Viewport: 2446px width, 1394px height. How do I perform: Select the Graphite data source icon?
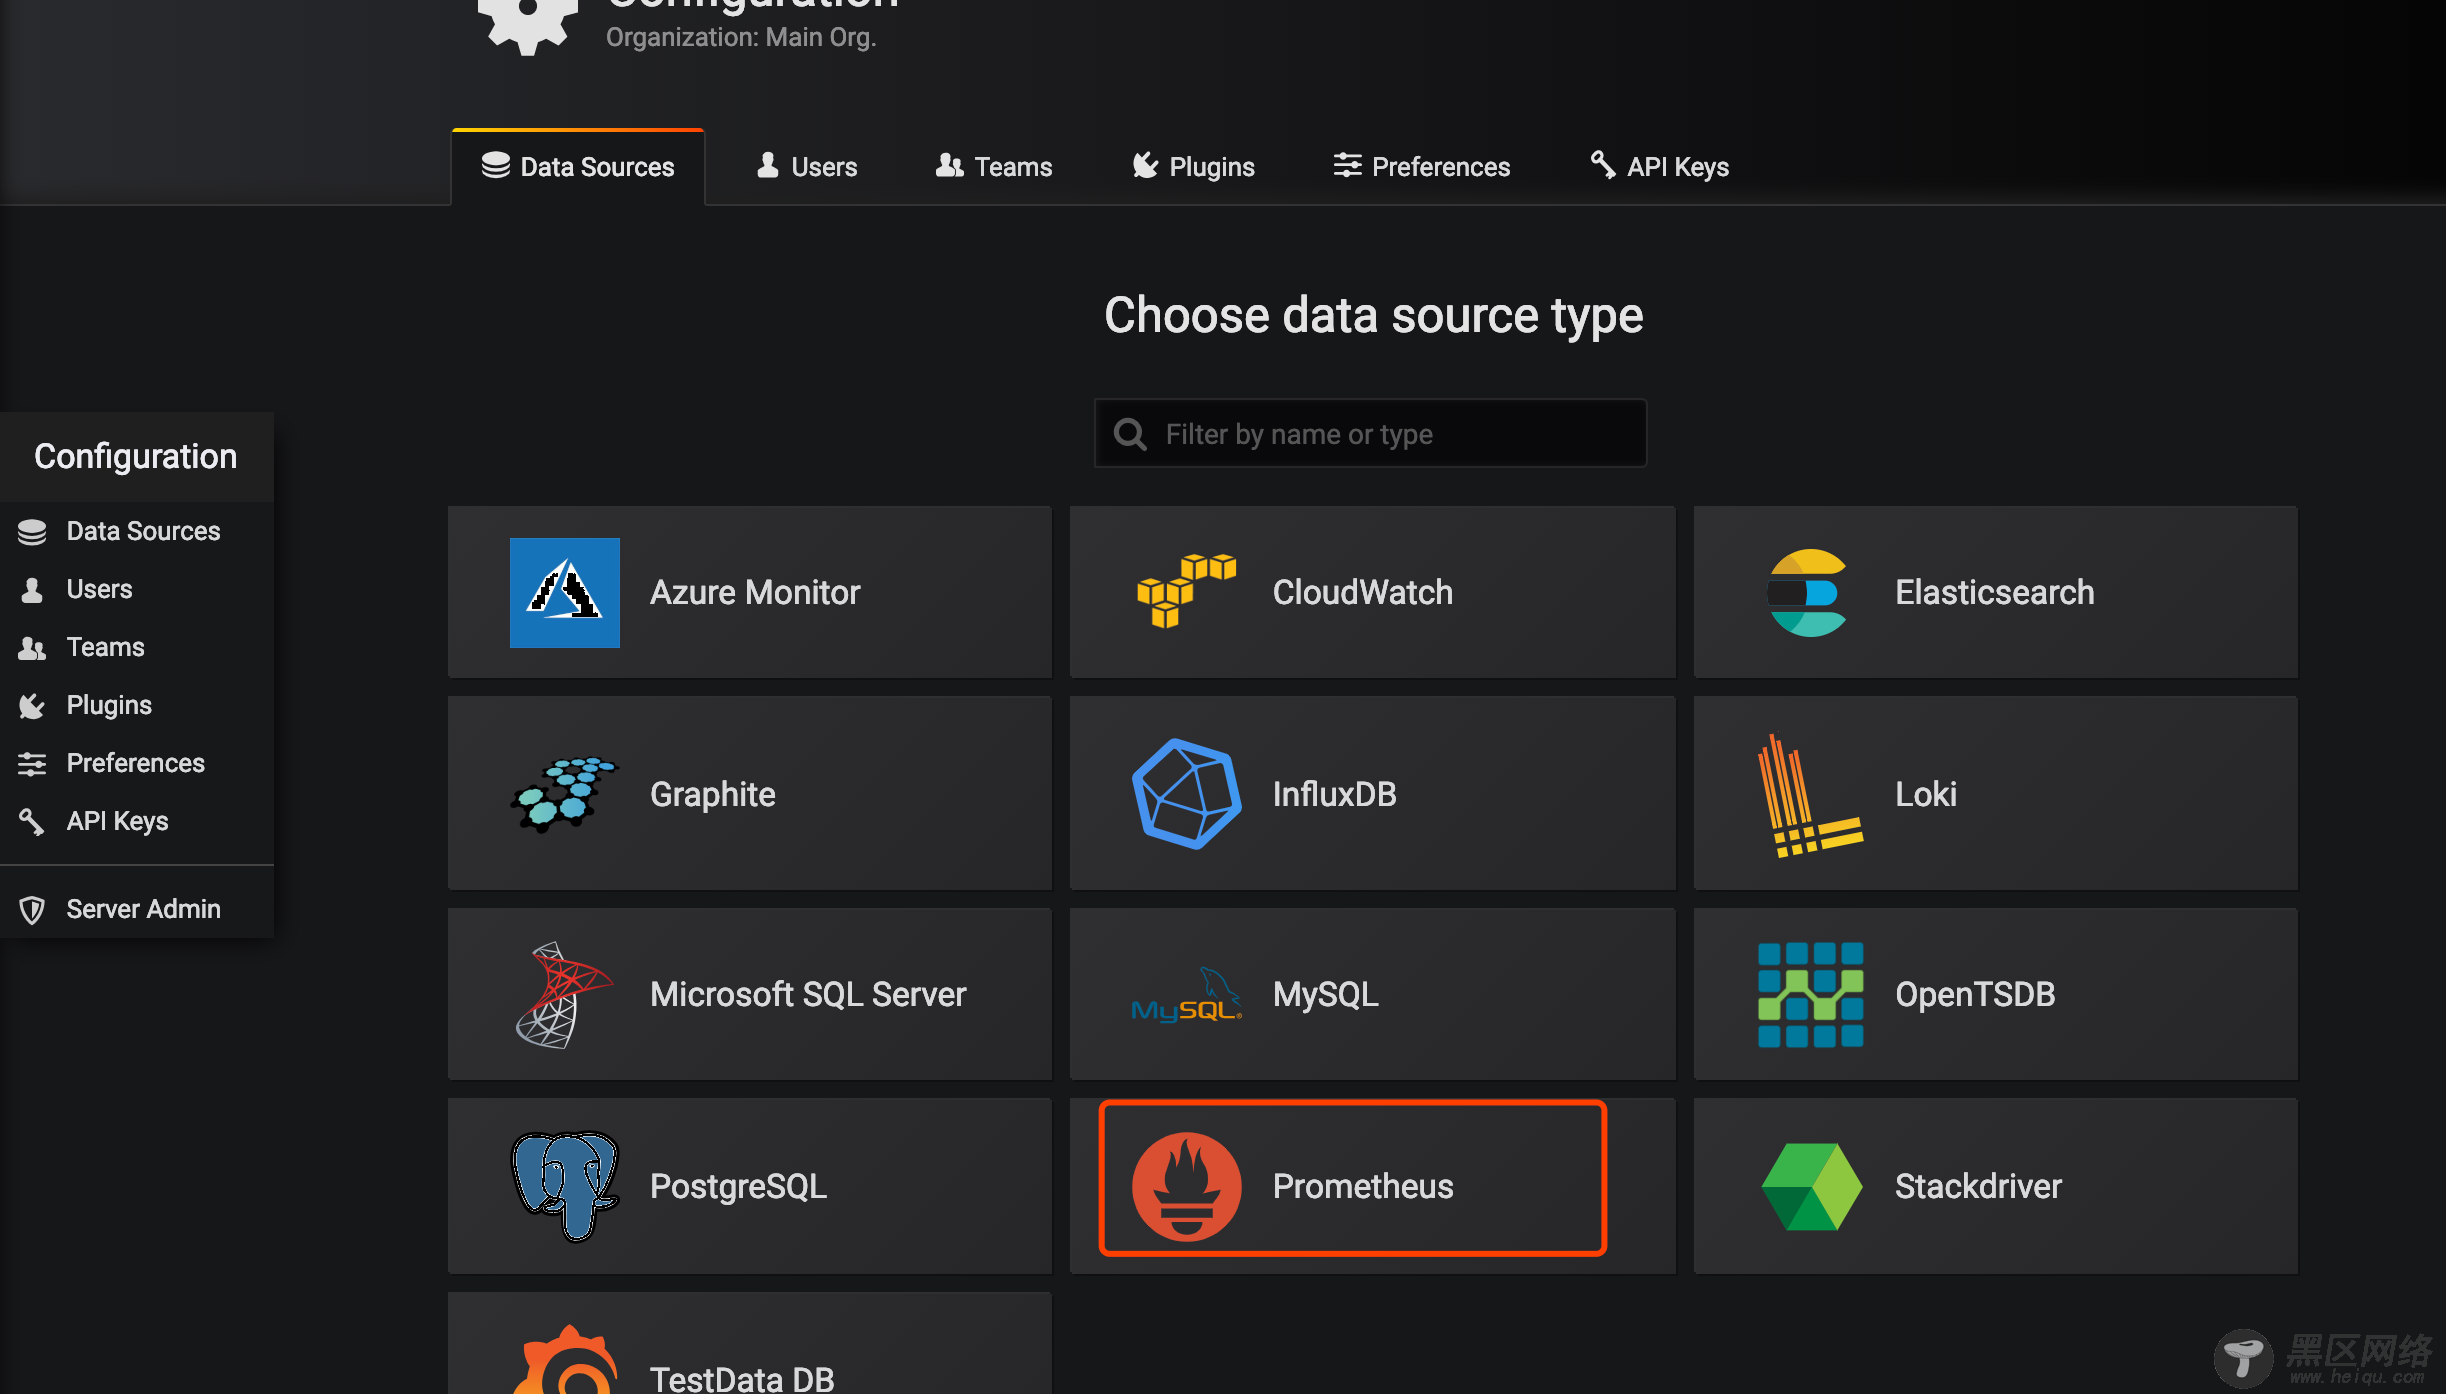(x=563, y=791)
